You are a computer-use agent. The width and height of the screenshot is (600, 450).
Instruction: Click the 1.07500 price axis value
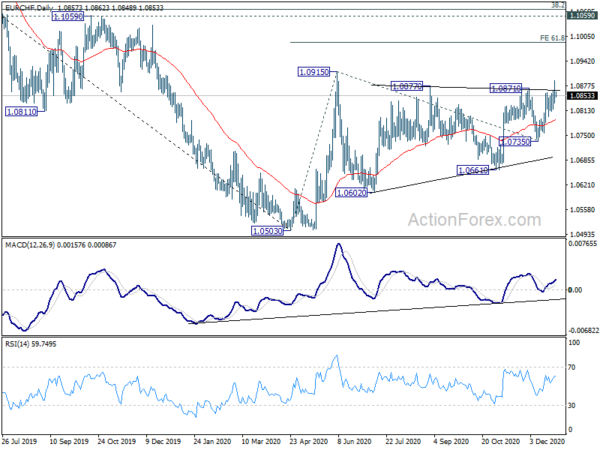[582, 135]
